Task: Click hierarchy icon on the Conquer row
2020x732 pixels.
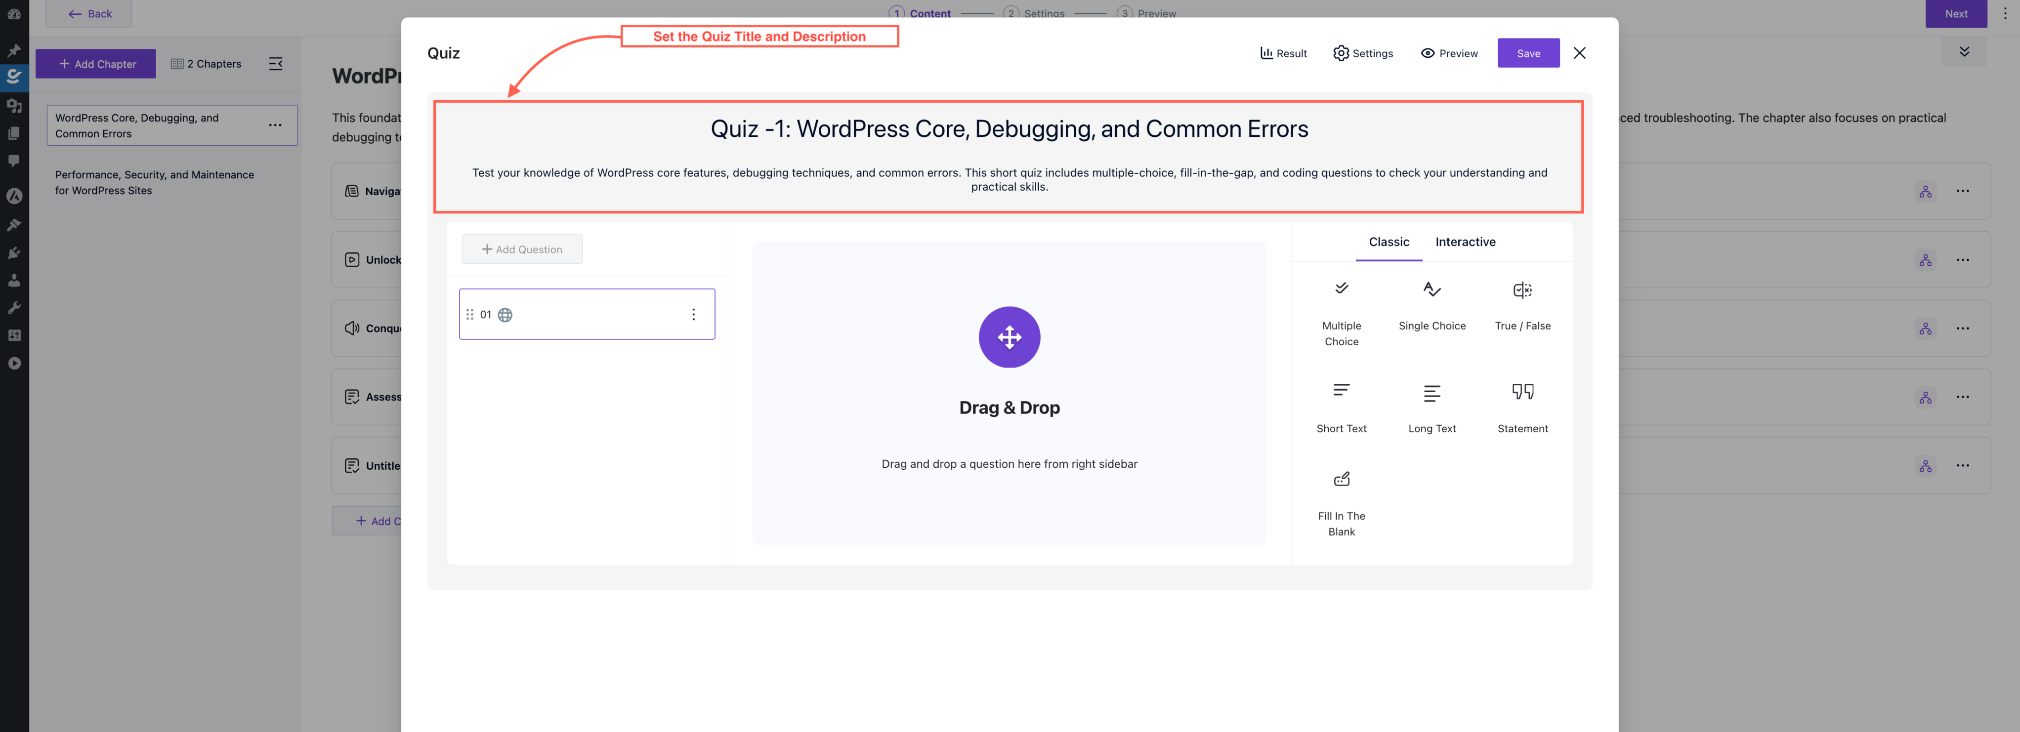Action: click(x=1925, y=328)
